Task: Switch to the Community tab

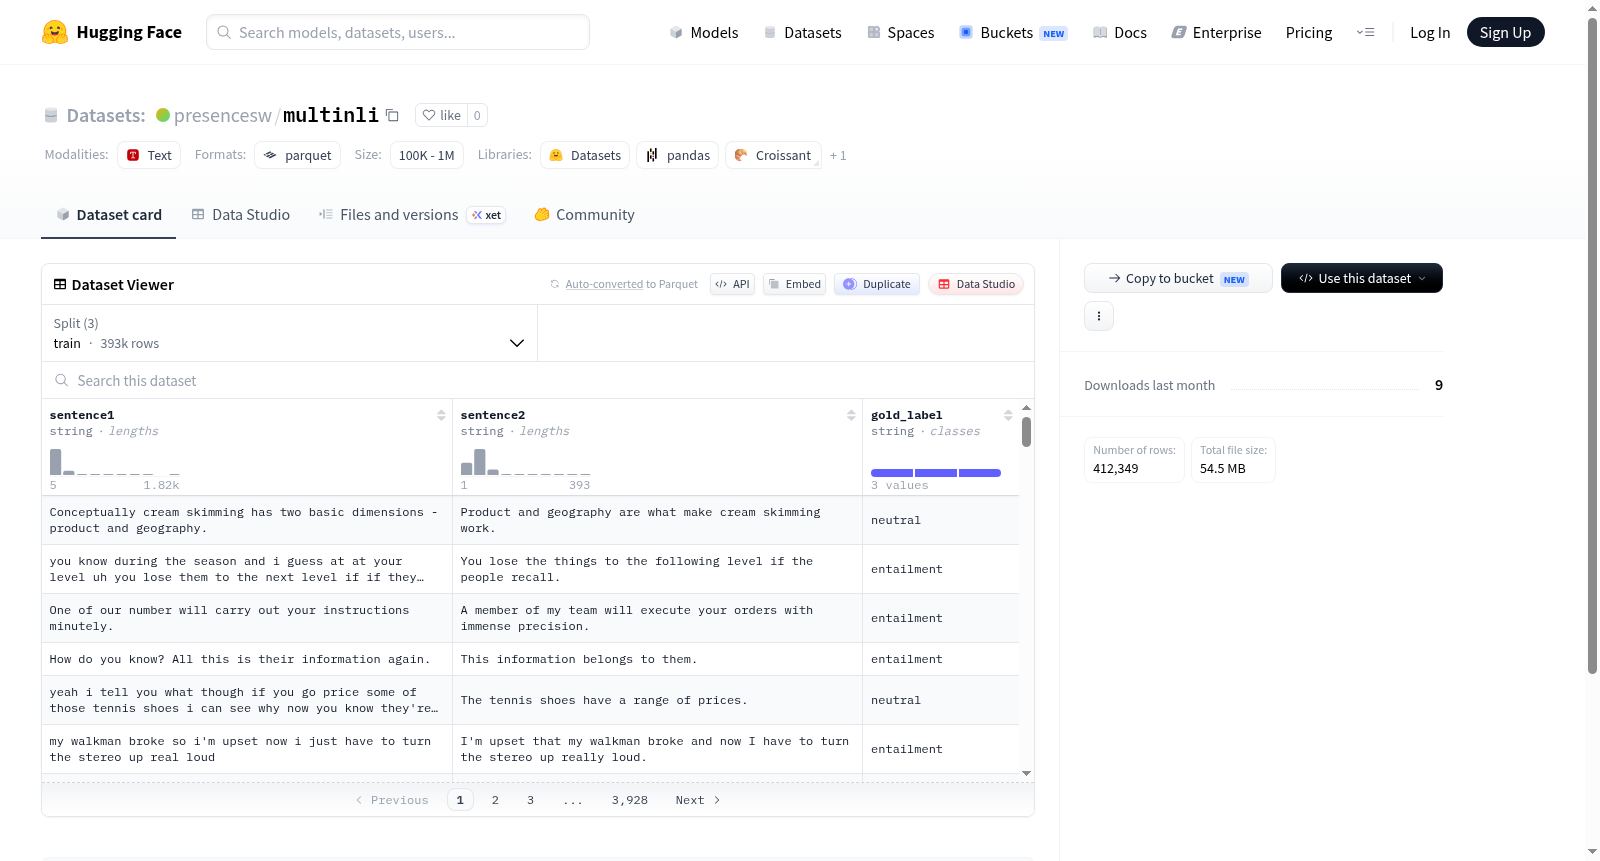Action: click(585, 215)
